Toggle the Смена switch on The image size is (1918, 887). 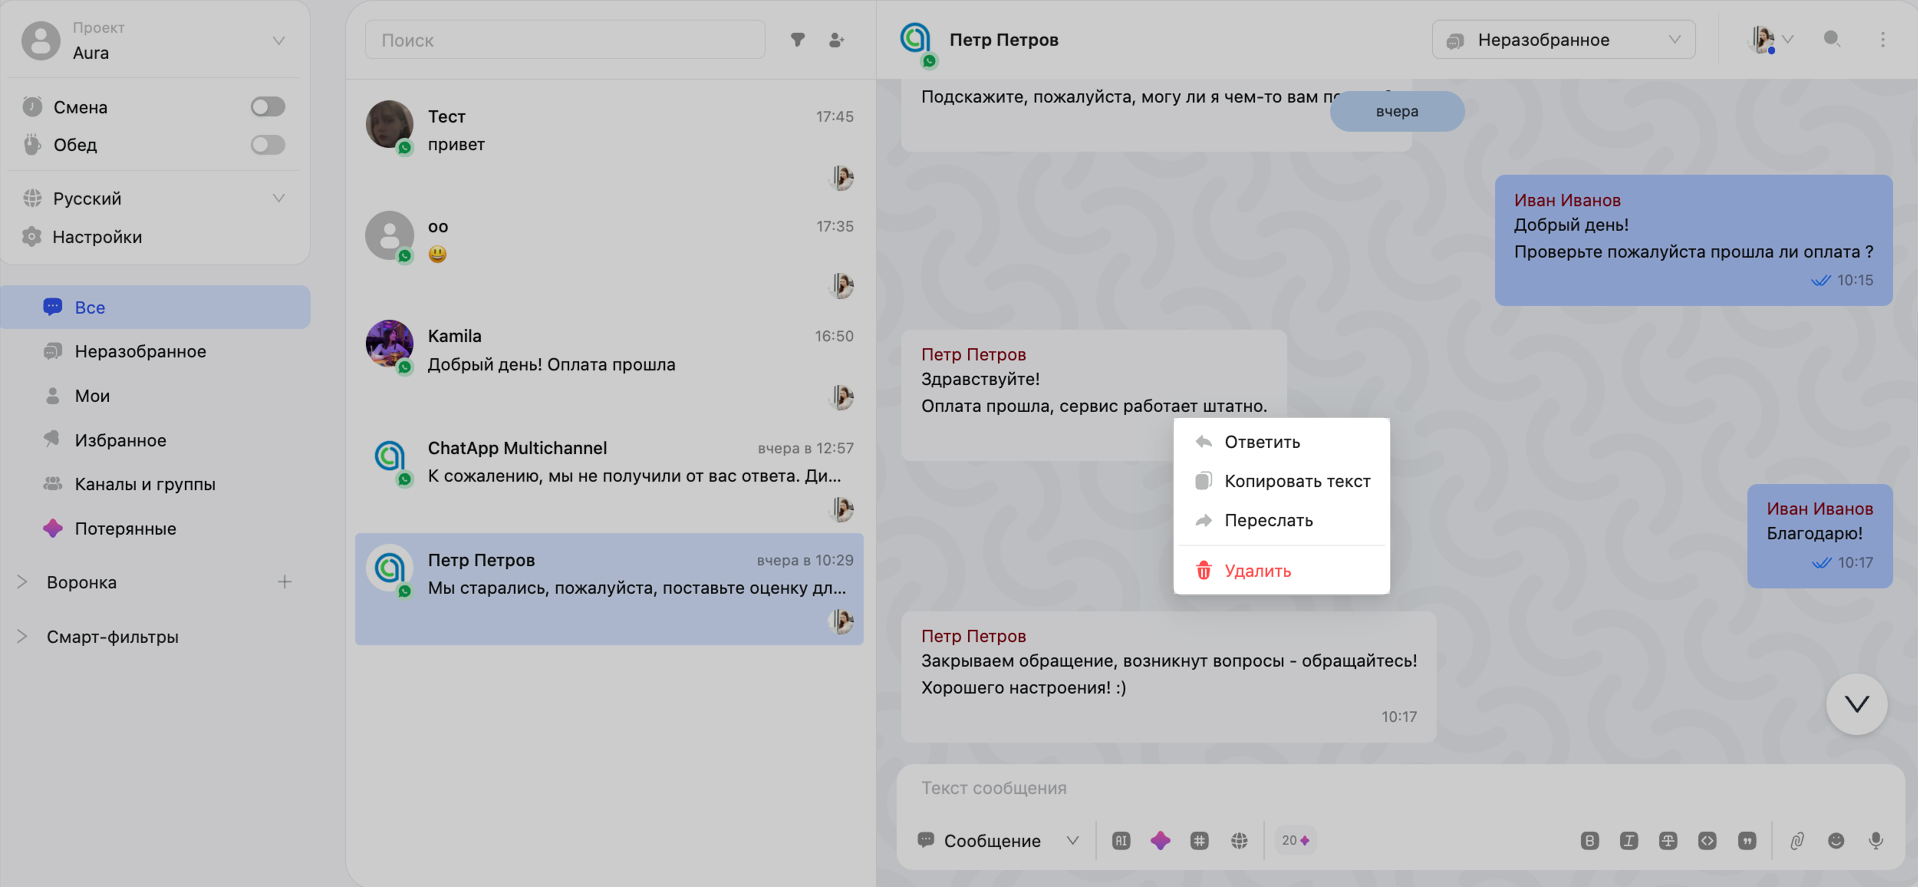pos(268,107)
